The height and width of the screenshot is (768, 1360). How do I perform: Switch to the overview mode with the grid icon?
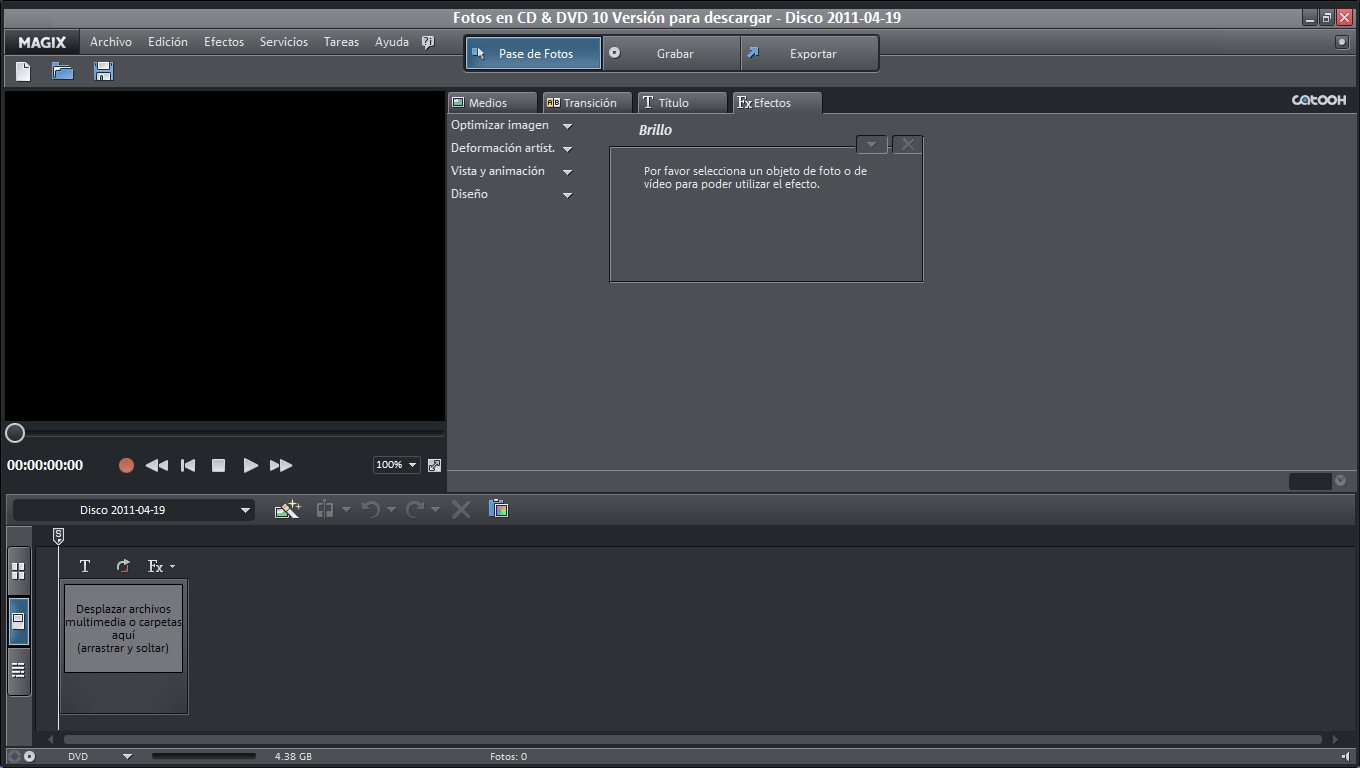[x=18, y=571]
